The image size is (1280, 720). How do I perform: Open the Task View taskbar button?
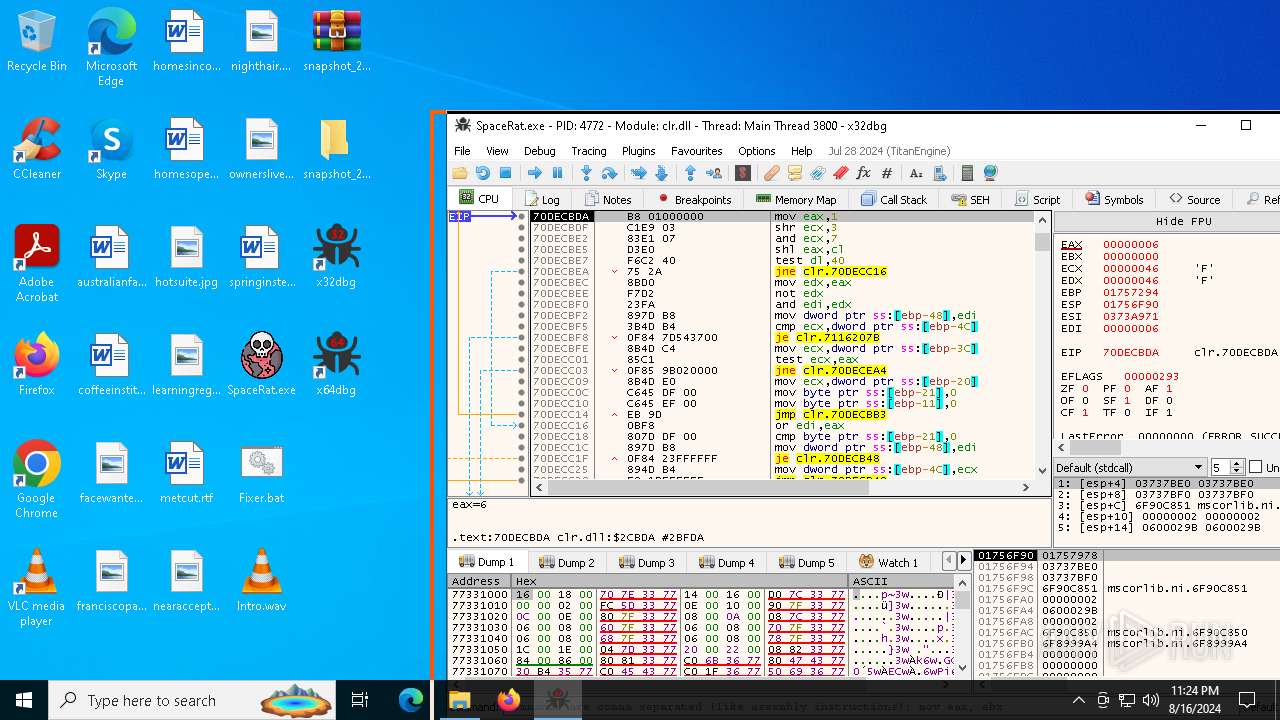360,700
